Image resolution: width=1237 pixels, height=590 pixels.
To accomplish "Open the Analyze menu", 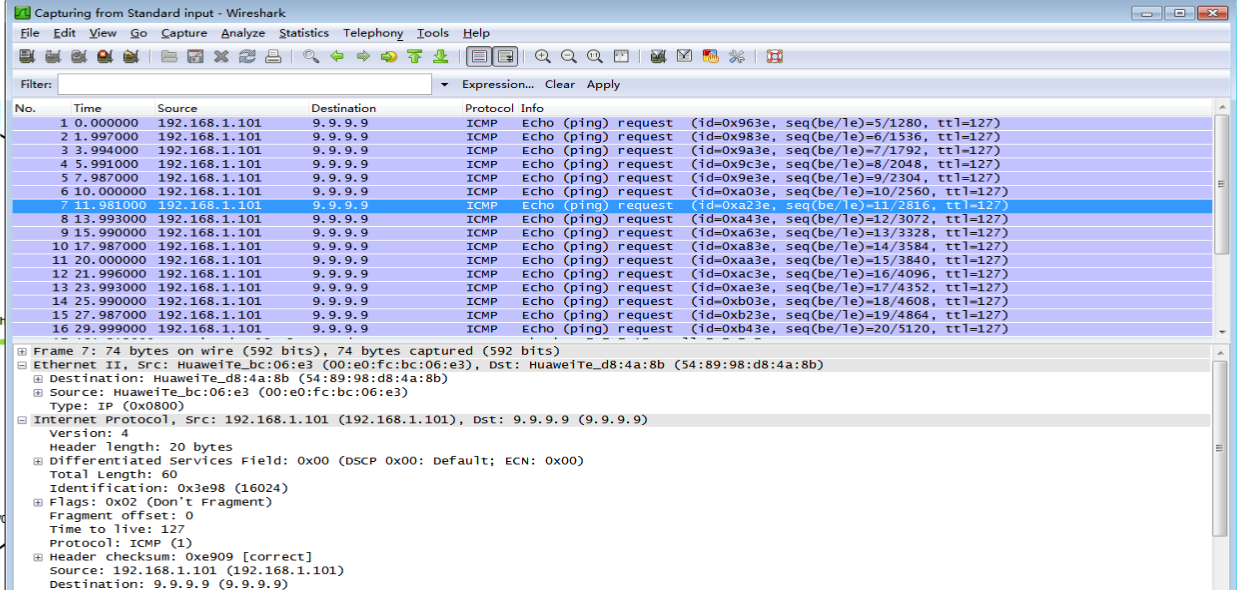I will click(x=243, y=33).
